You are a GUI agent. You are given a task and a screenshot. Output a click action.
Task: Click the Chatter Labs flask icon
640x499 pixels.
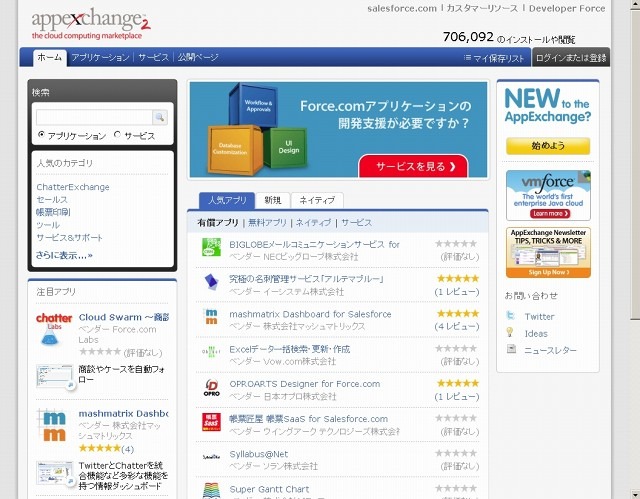54,329
